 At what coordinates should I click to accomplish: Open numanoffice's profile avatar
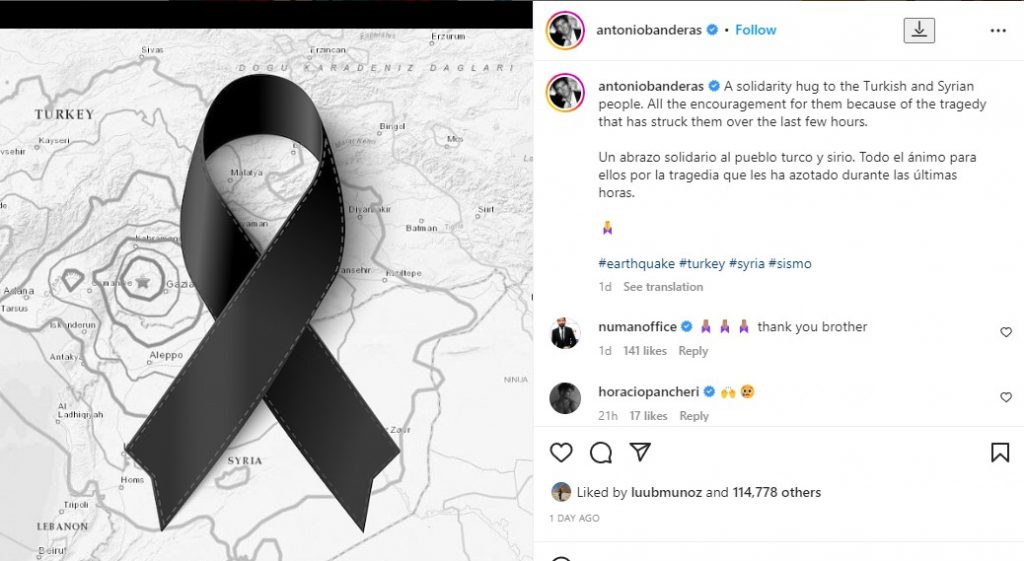point(565,333)
